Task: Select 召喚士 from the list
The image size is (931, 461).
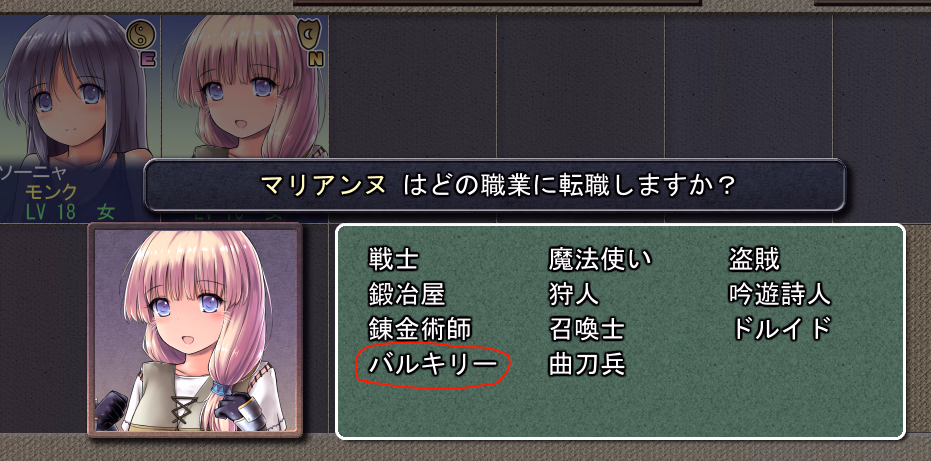Action: (587, 329)
